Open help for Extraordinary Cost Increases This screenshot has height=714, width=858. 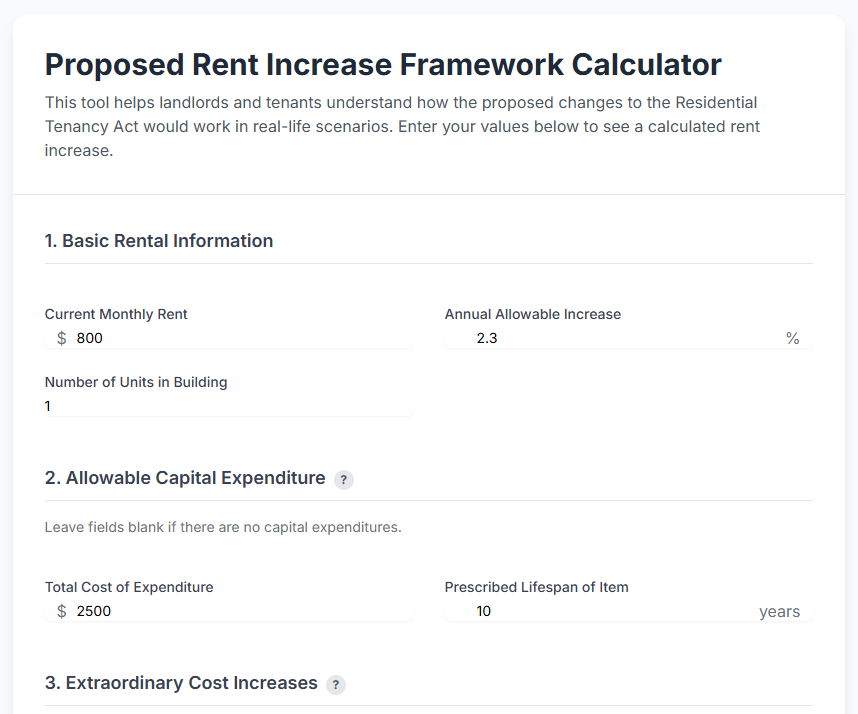pos(336,685)
